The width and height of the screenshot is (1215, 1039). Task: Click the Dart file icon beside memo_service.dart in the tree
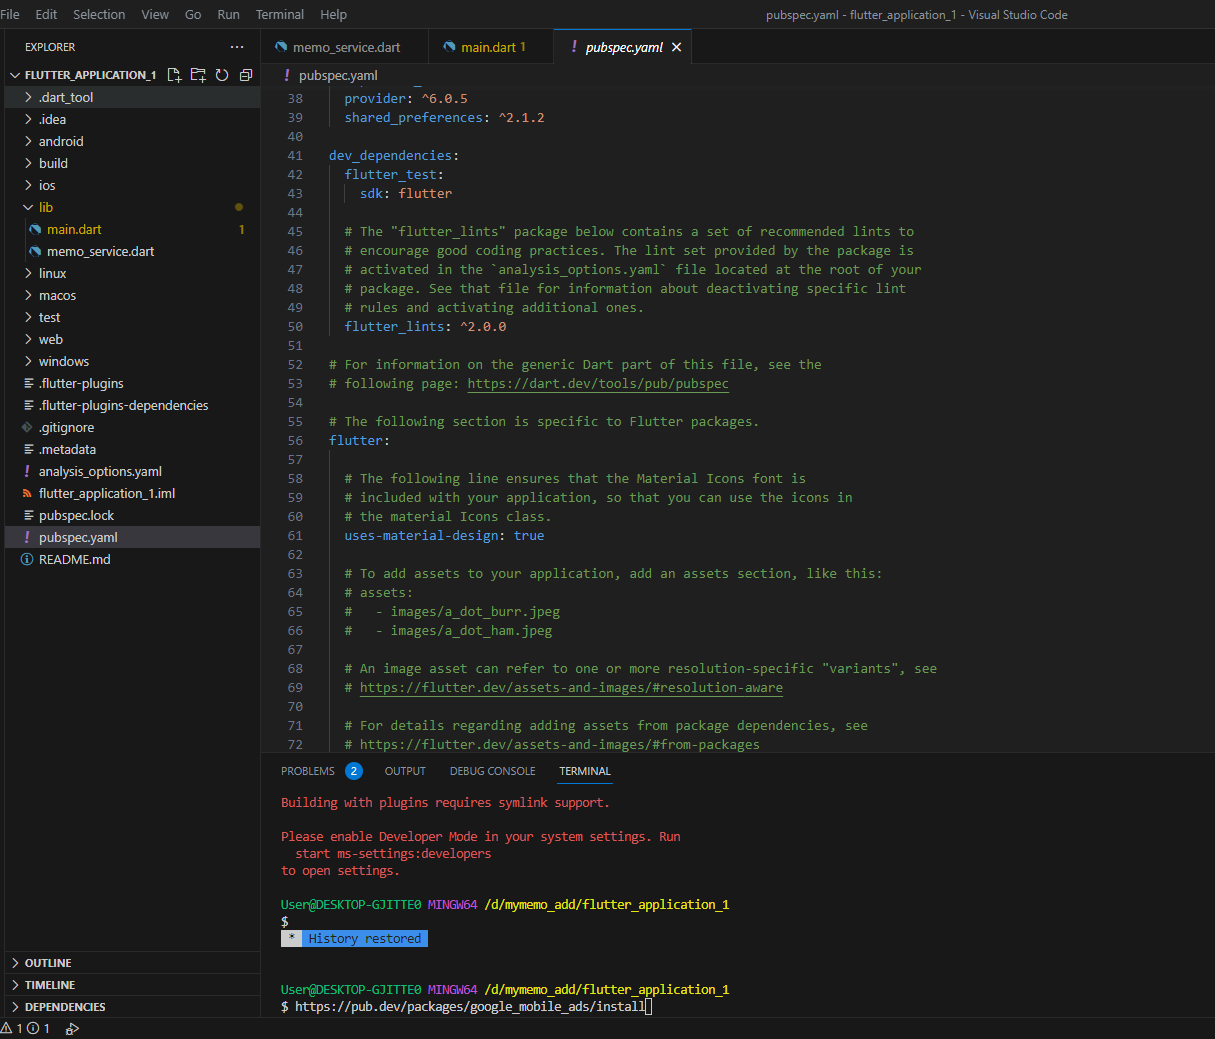[35, 251]
